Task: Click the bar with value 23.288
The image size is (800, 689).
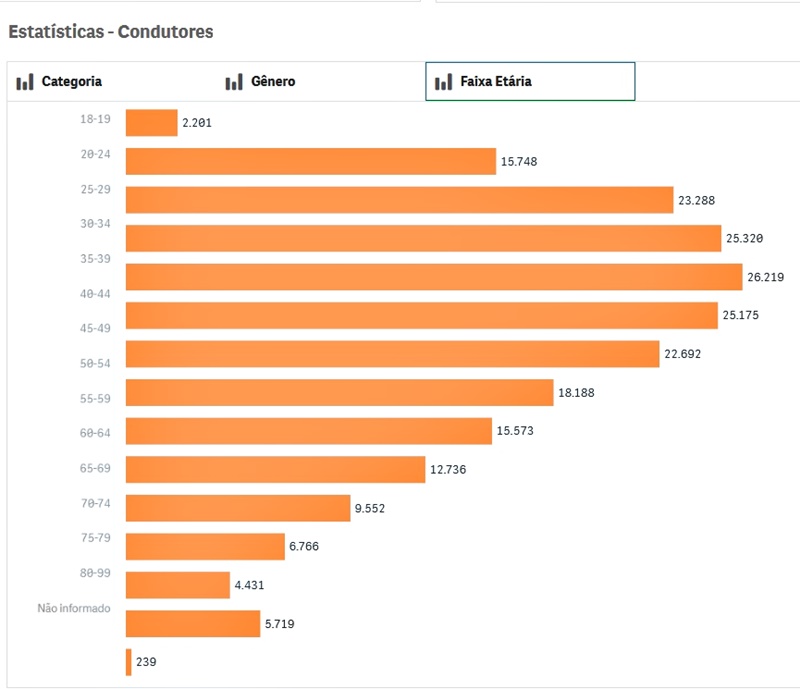Action: pyautogui.click(x=399, y=200)
